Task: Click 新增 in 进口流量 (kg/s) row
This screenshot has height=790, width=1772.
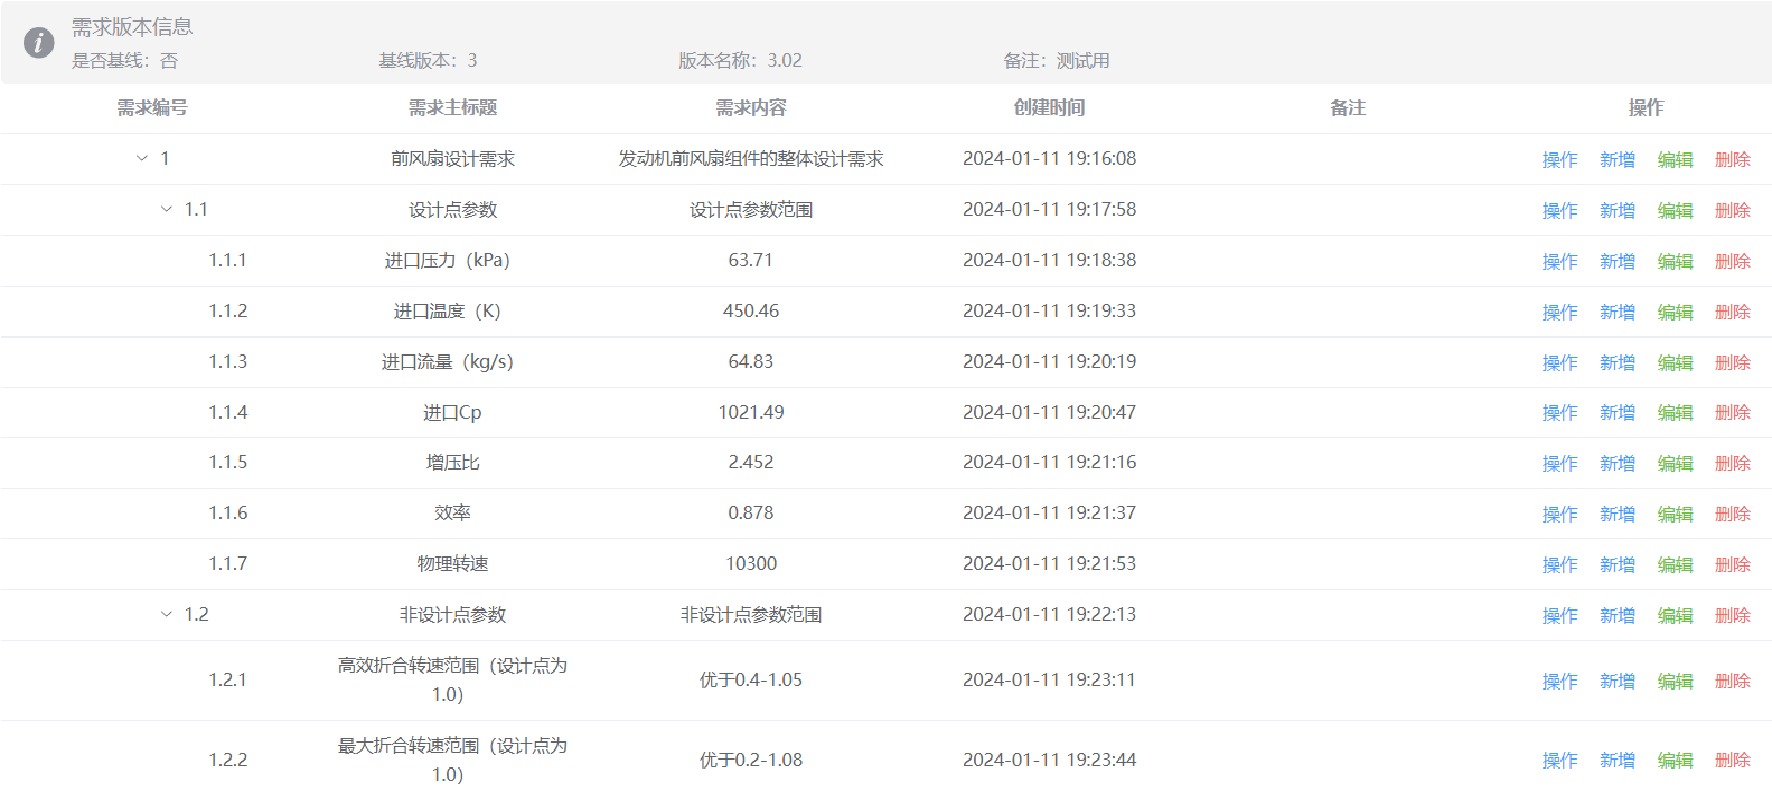Action: (x=1617, y=363)
